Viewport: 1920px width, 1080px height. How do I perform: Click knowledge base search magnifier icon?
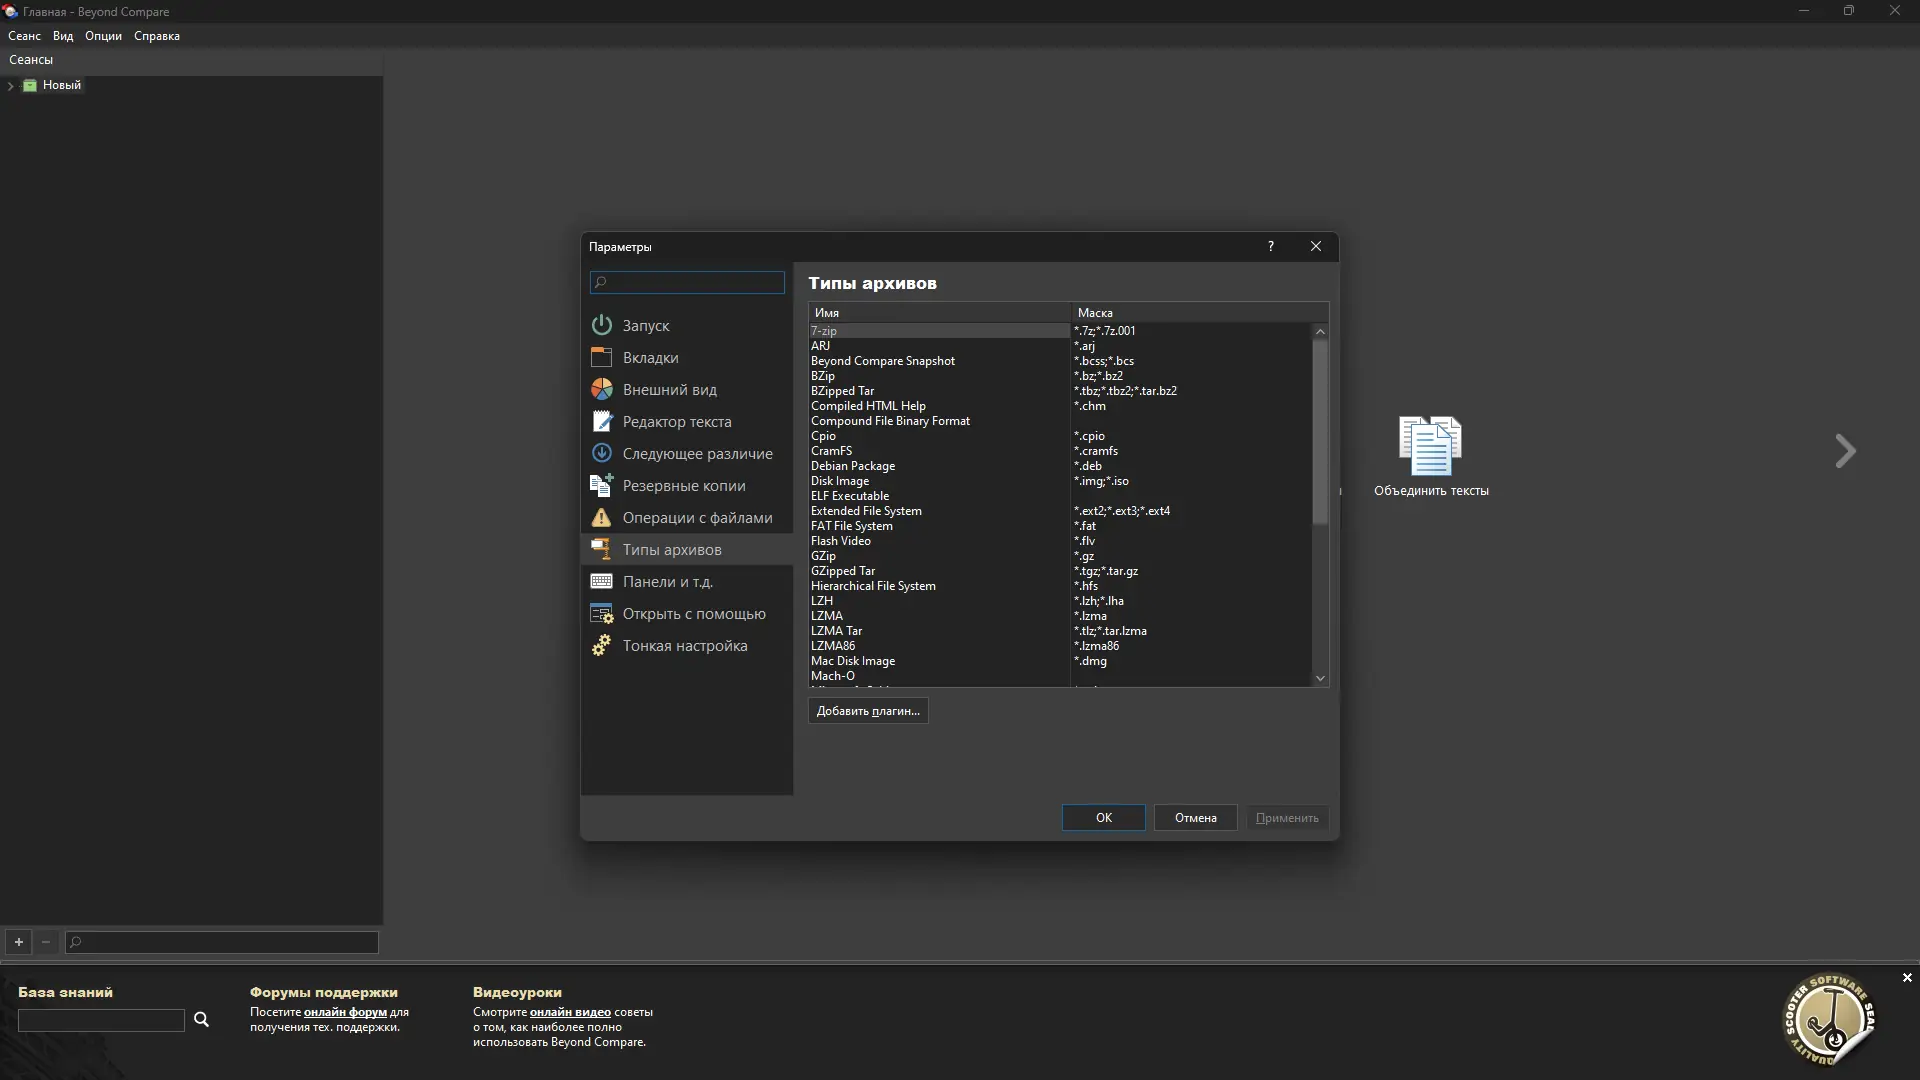click(x=201, y=1019)
